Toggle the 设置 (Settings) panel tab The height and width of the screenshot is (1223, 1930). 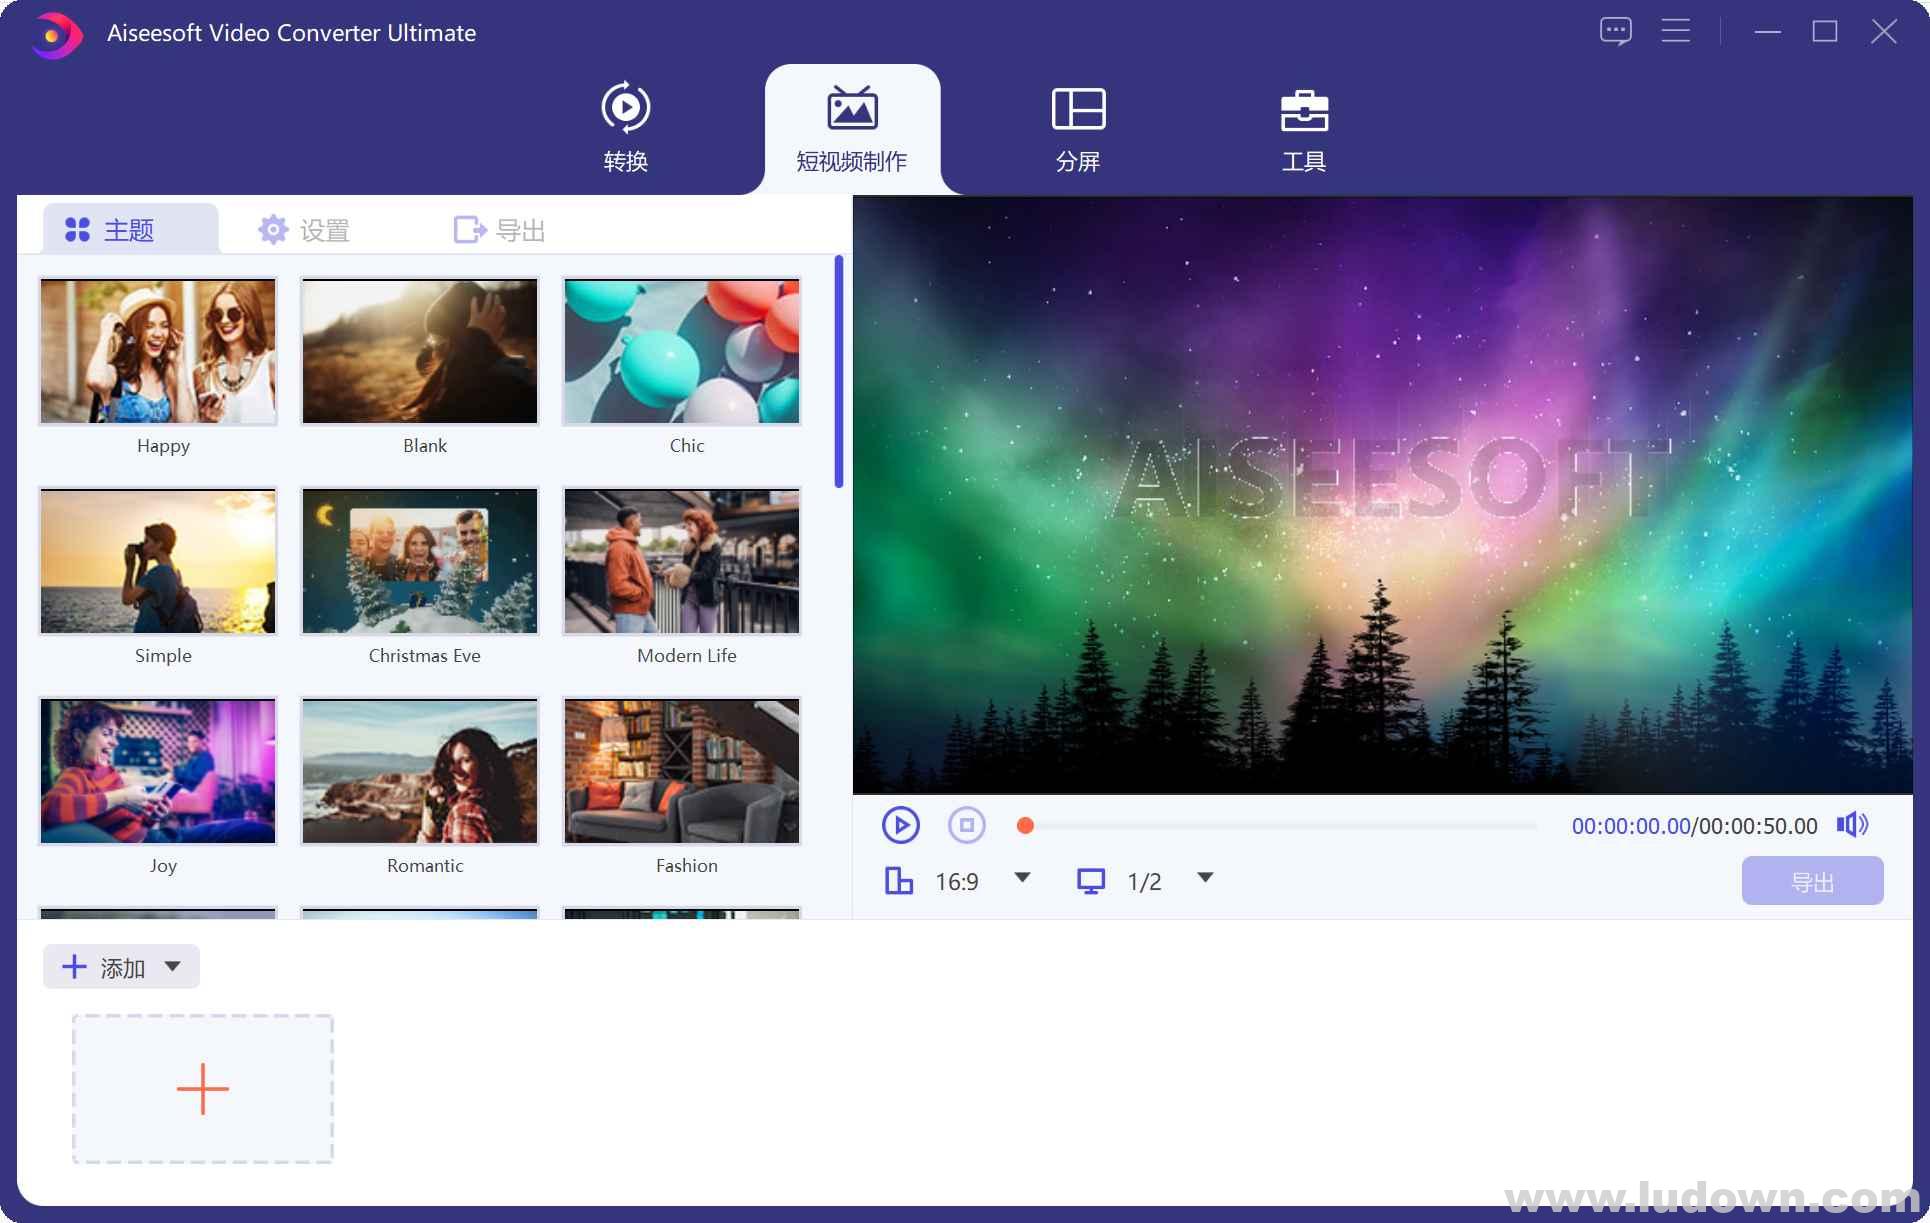pyautogui.click(x=304, y=229)
